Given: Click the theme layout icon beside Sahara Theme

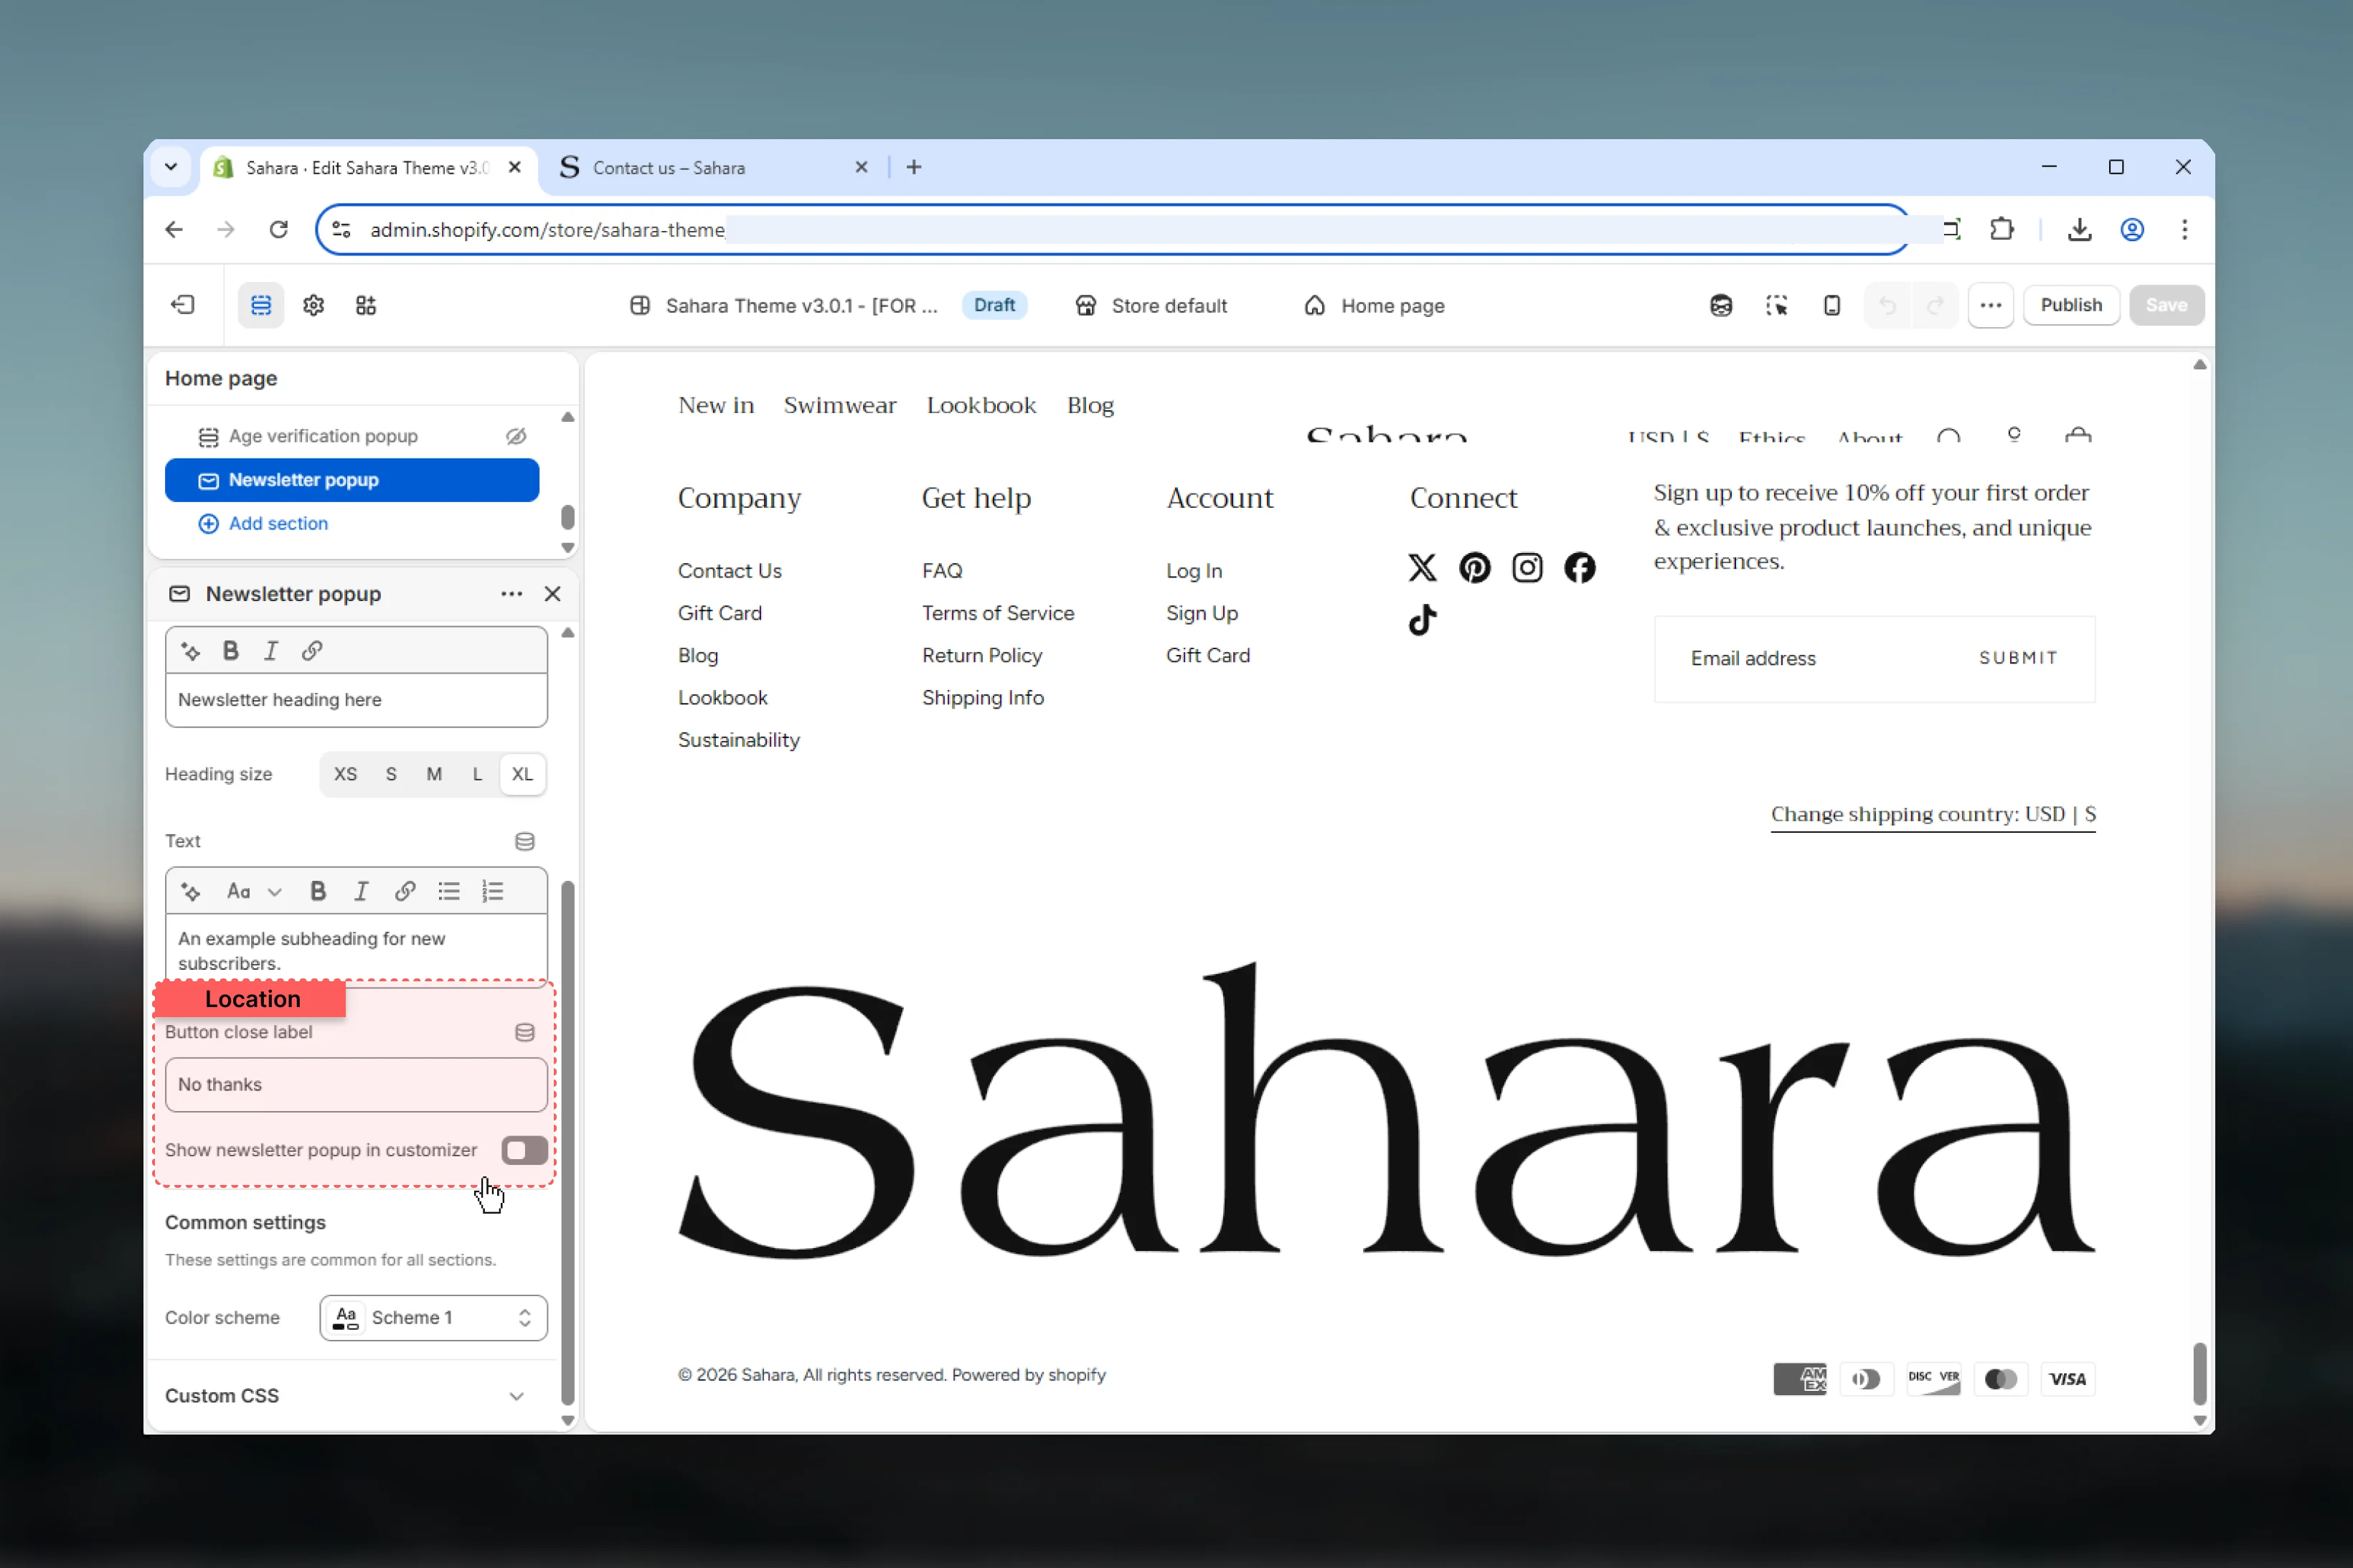Looking at the screenshot, I should (640, 305).
